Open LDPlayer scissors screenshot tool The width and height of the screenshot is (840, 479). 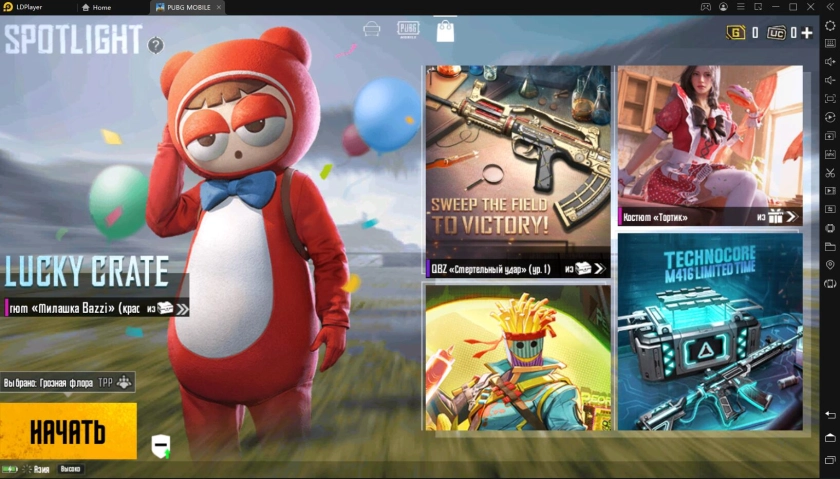pos(830,172)
